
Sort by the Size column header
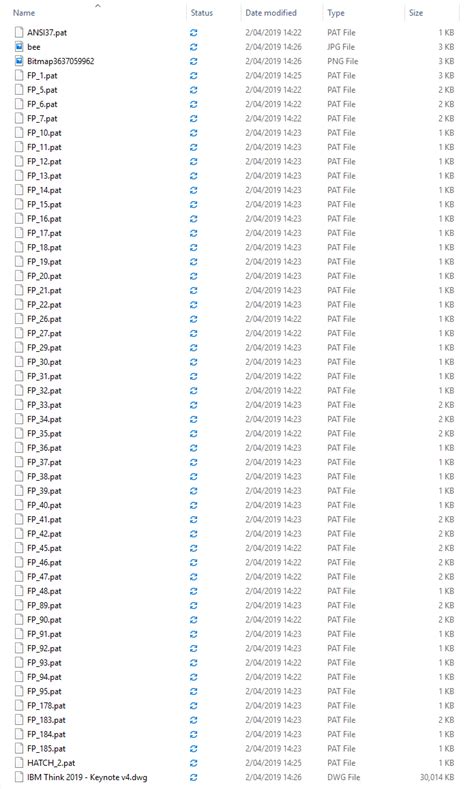[x=416, y=13]
